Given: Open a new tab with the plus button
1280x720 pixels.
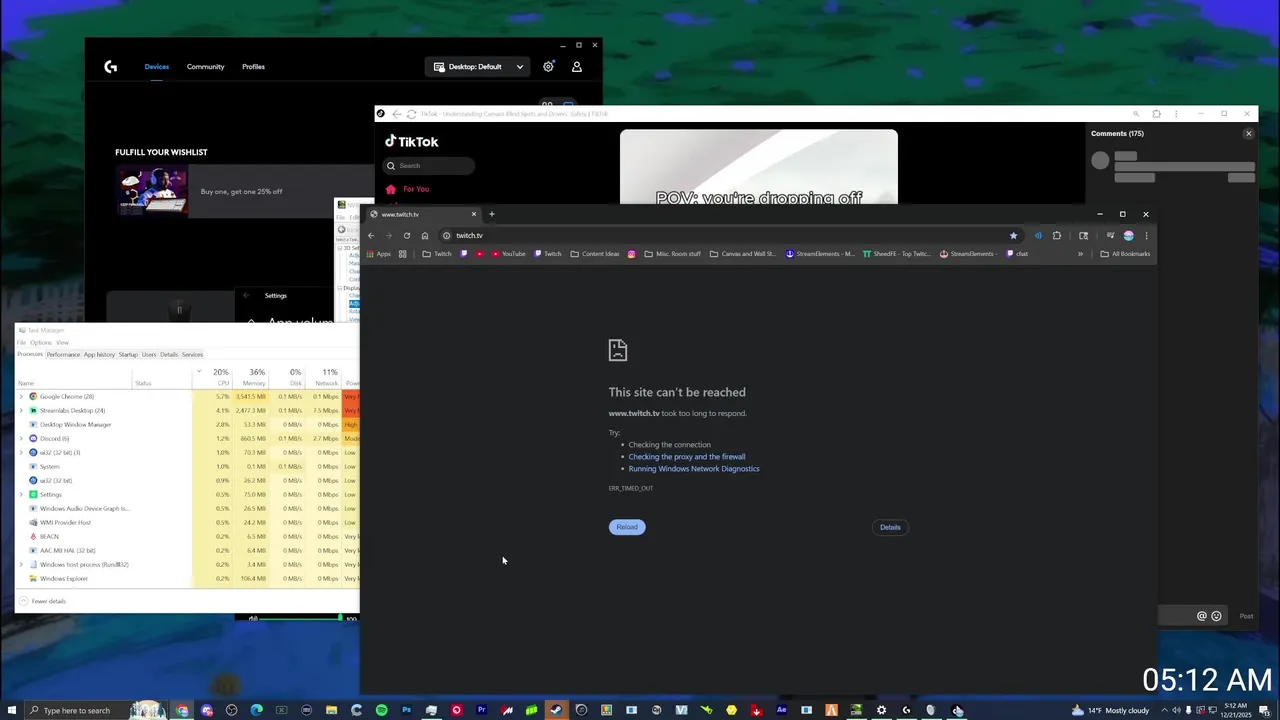Looking at the screenshot, I should pyautogui.click(x=492, y=214).
